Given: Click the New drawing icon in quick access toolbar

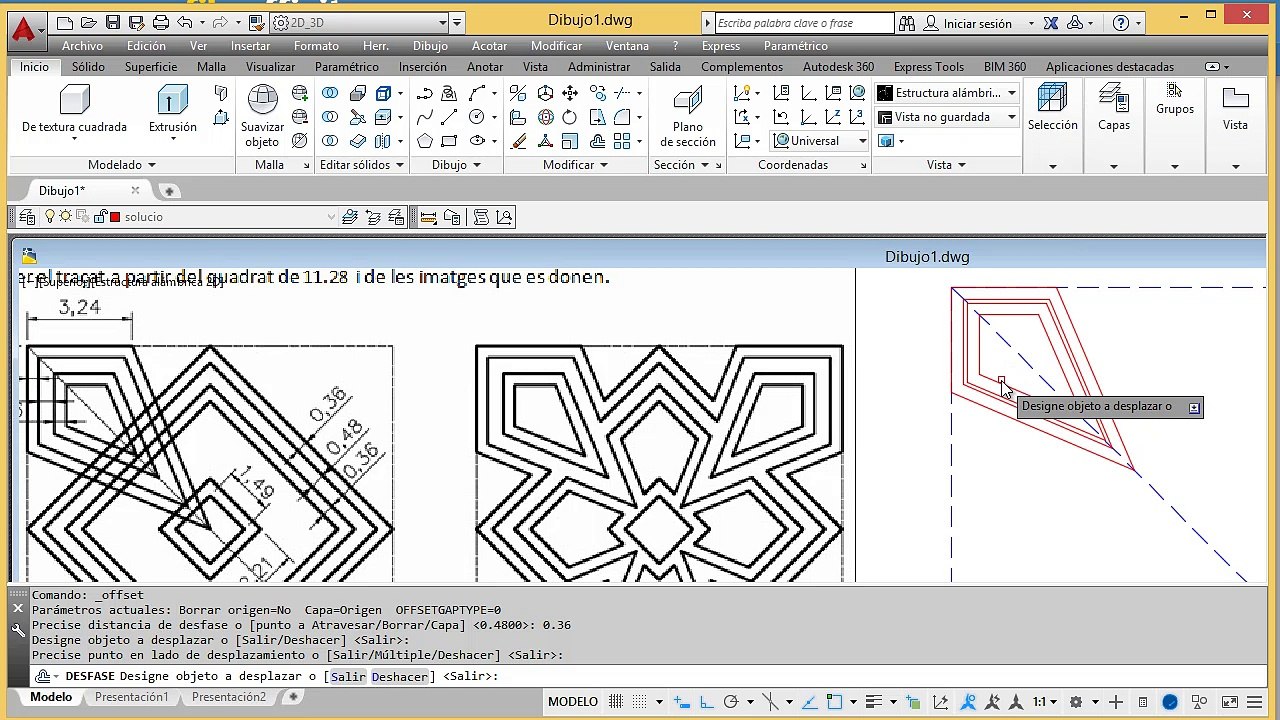Looking at the screenshot, I should coord(65,23).
